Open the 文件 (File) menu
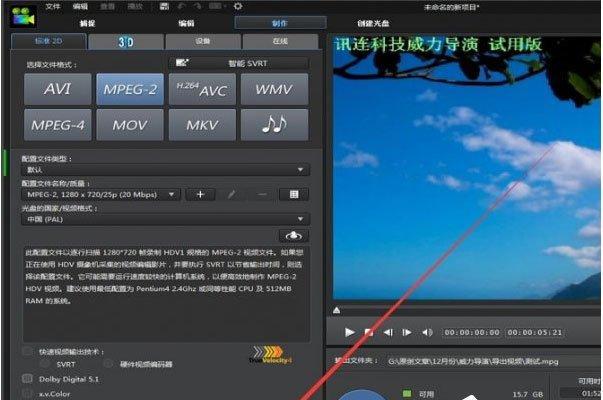Screen dimensions: 603x400 (x=53, y=6)
